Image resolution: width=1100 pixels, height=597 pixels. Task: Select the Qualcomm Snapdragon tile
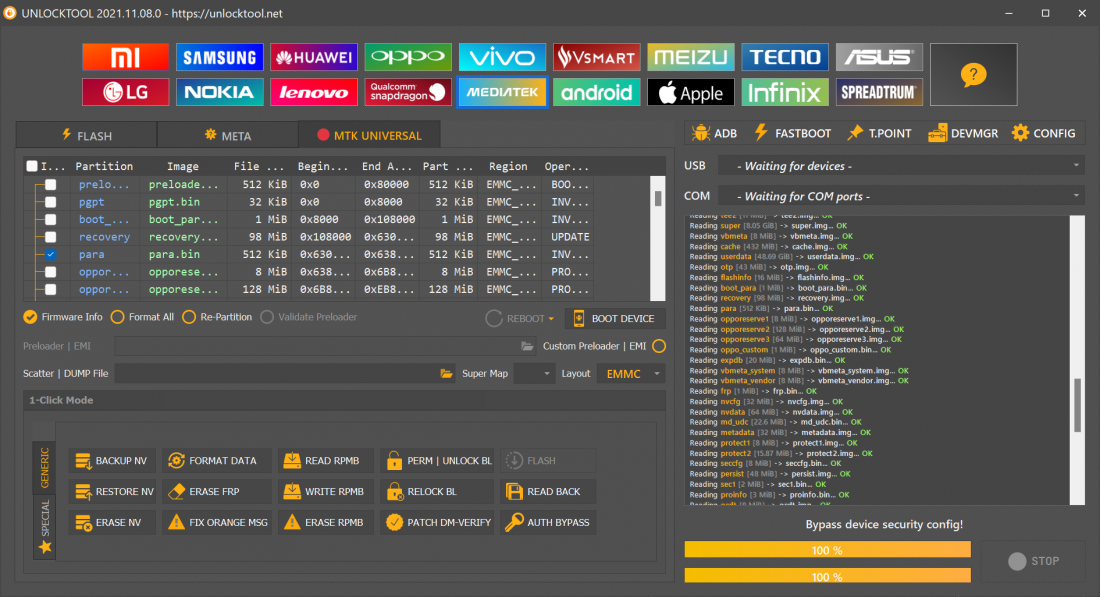click(x=408, y=92)
